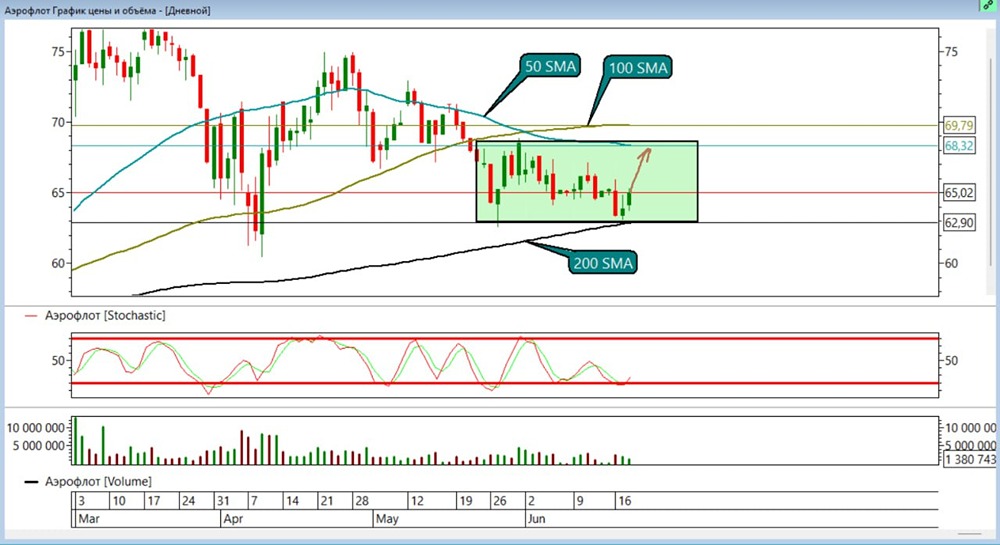1000x545 pixels.
Task: Click the '19' day label on the date axis
Action: click(466, 501)
